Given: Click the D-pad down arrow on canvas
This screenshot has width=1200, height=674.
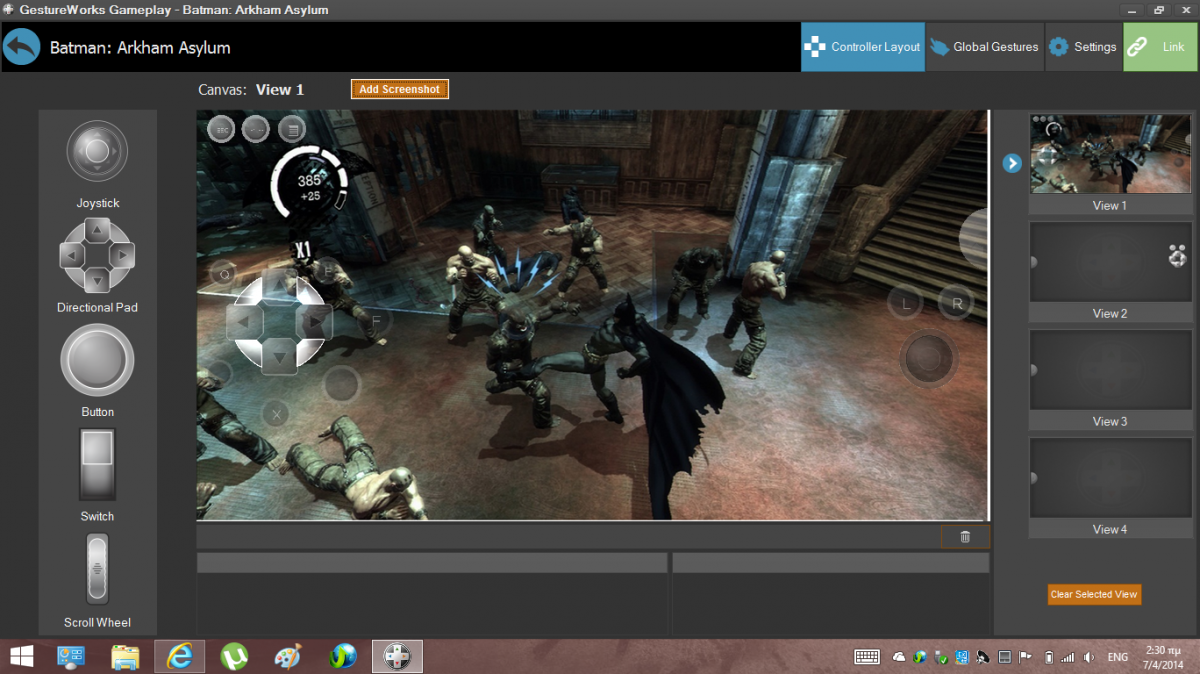Looking at the screenshot, I should [x=280, y=355].
